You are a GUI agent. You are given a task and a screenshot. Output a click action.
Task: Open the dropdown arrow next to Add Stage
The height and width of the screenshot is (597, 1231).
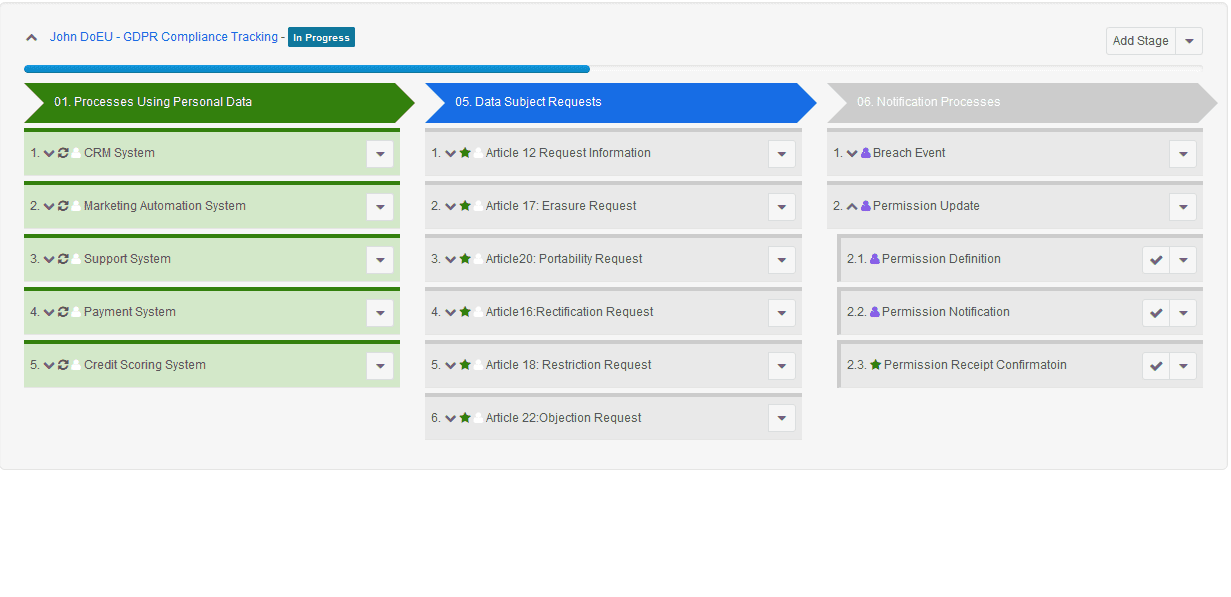pyautogui.click(x=1189, y=41)
